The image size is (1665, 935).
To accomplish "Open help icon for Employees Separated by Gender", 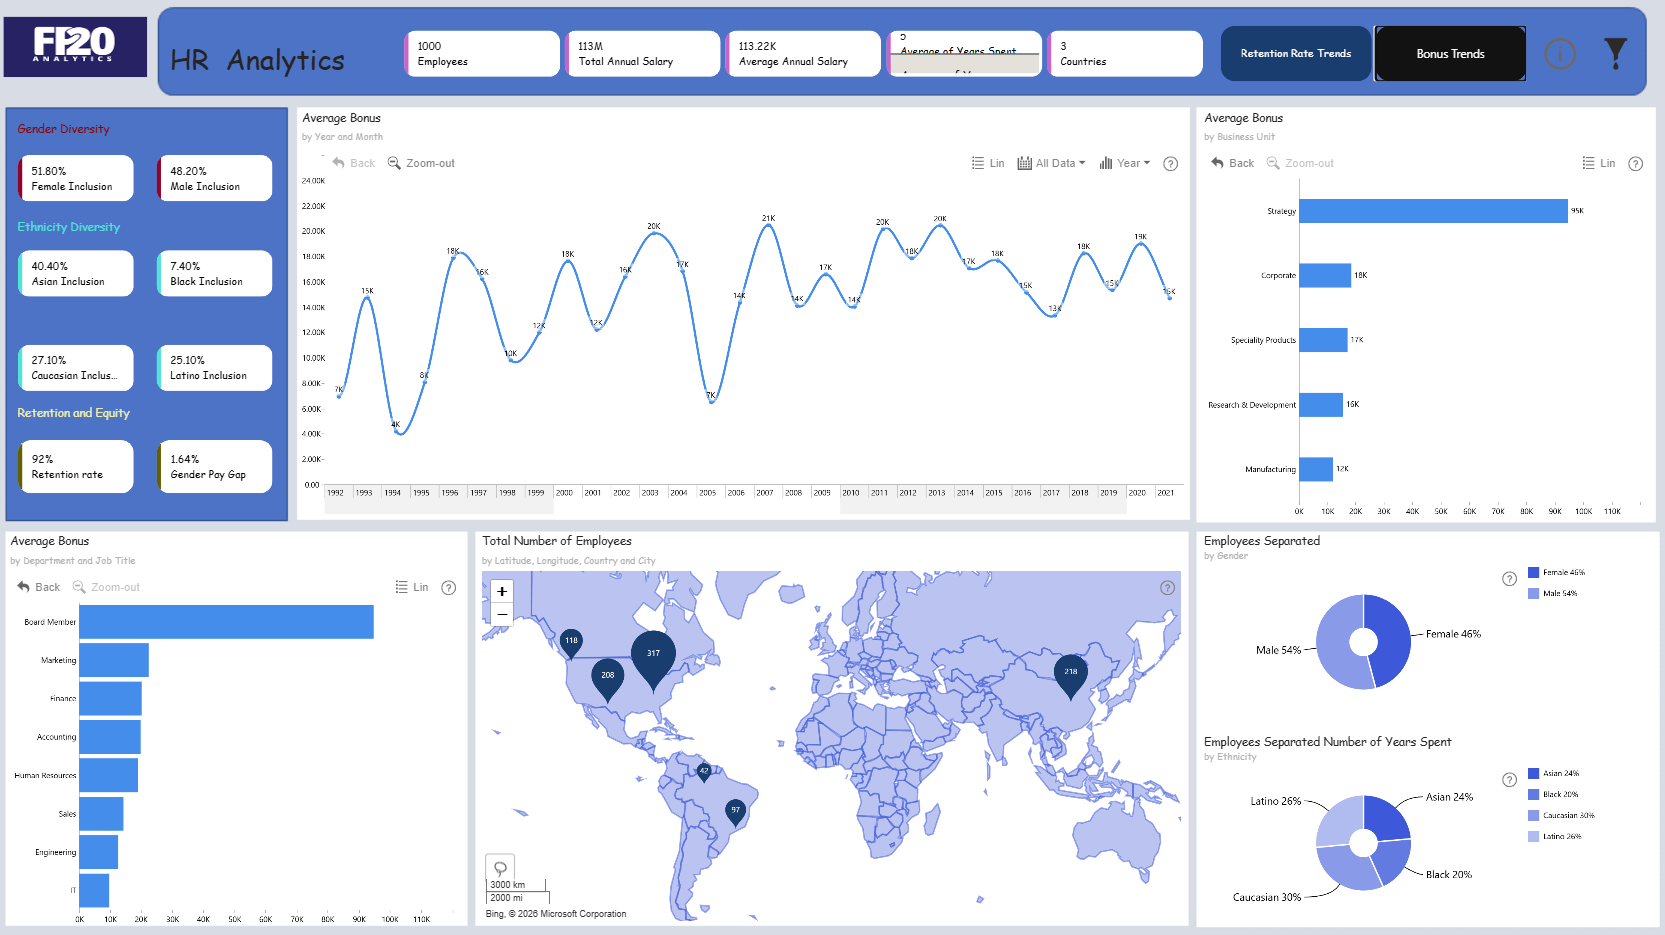I will 1510,579.
